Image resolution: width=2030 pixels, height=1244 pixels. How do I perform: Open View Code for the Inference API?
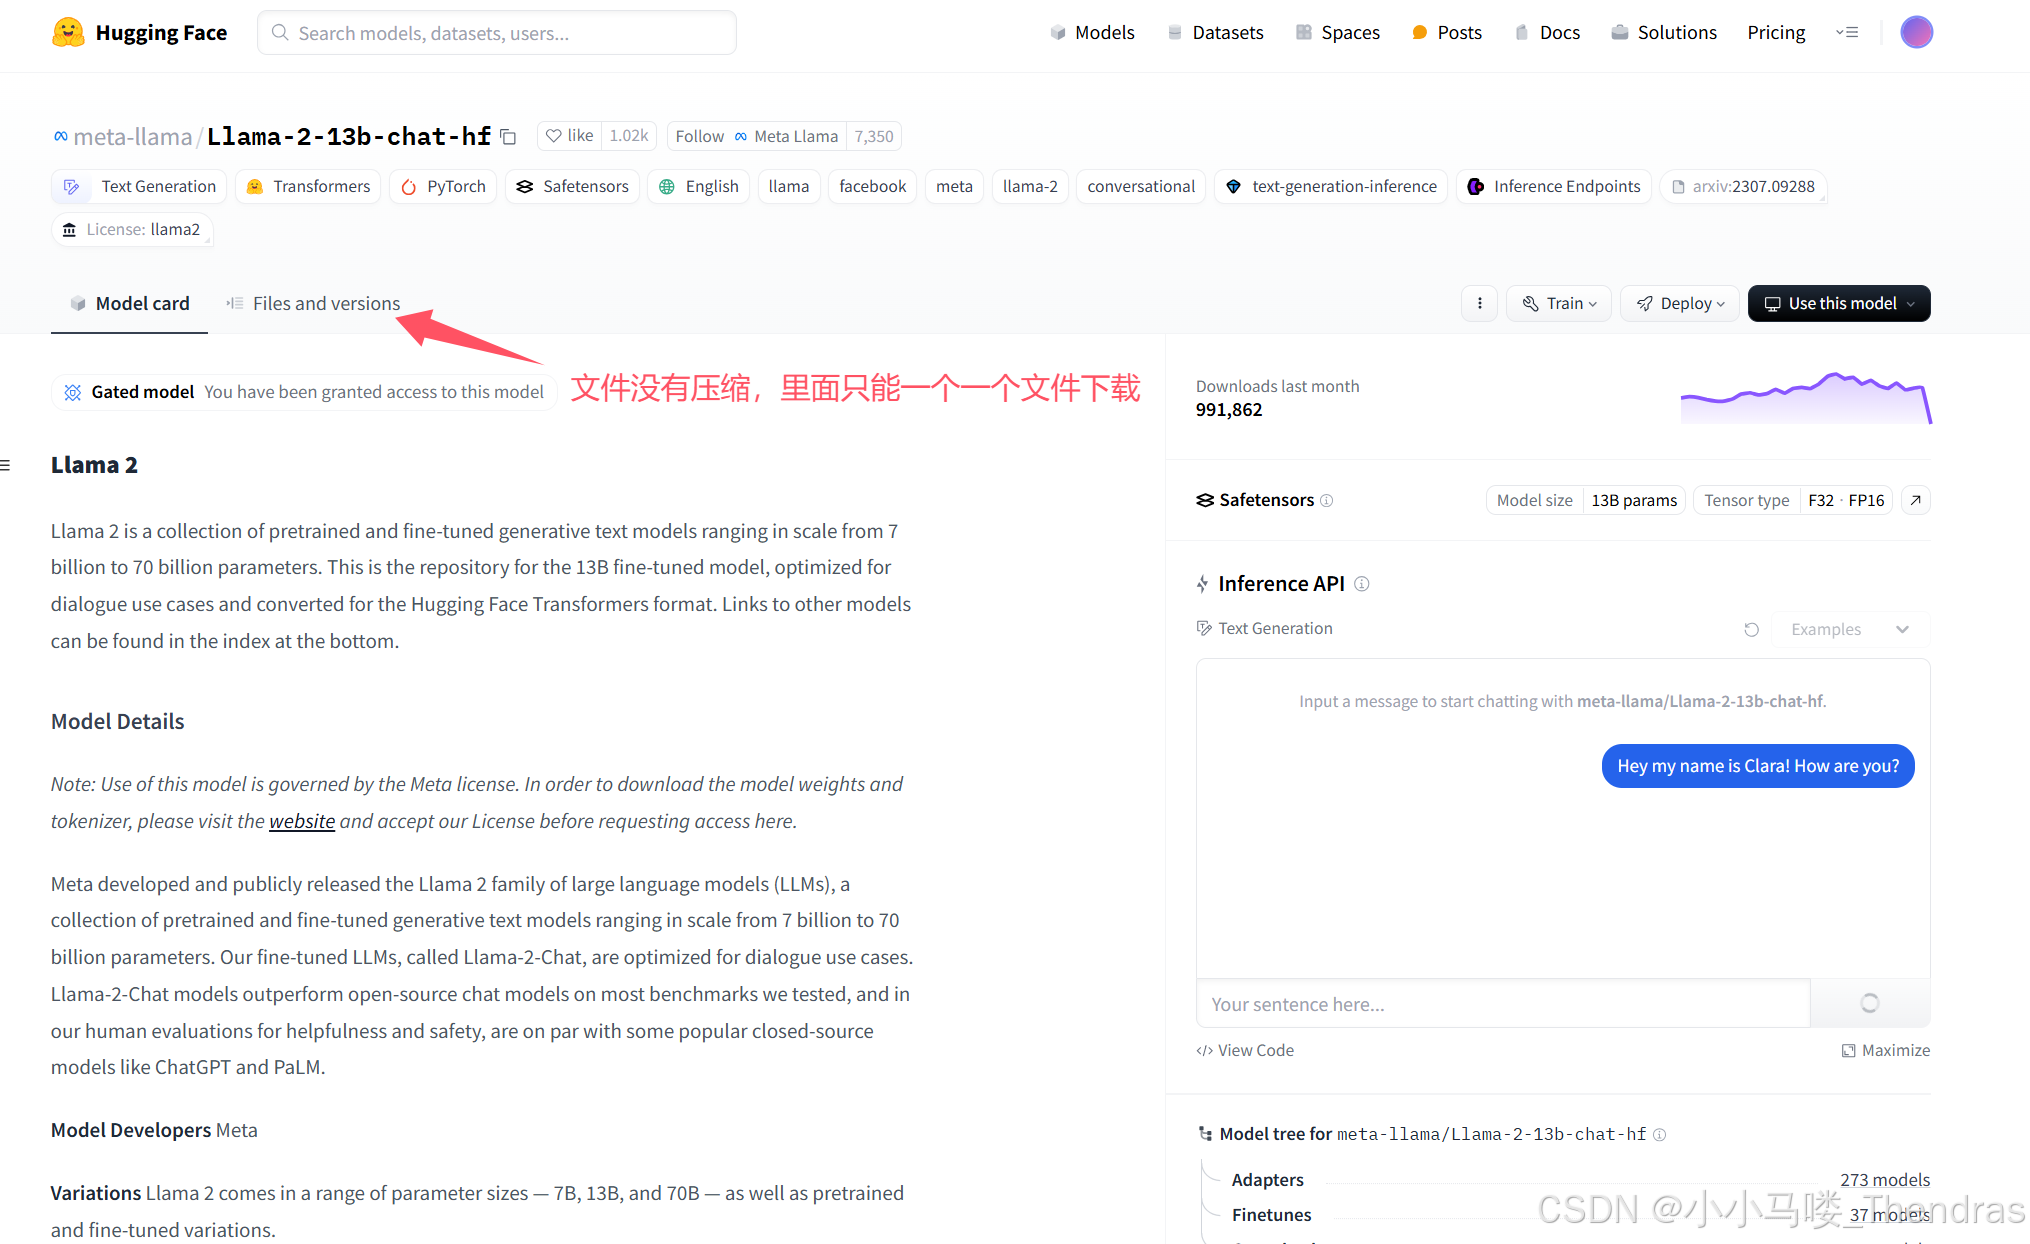pyautogui.click(x=1244, y=1049)
